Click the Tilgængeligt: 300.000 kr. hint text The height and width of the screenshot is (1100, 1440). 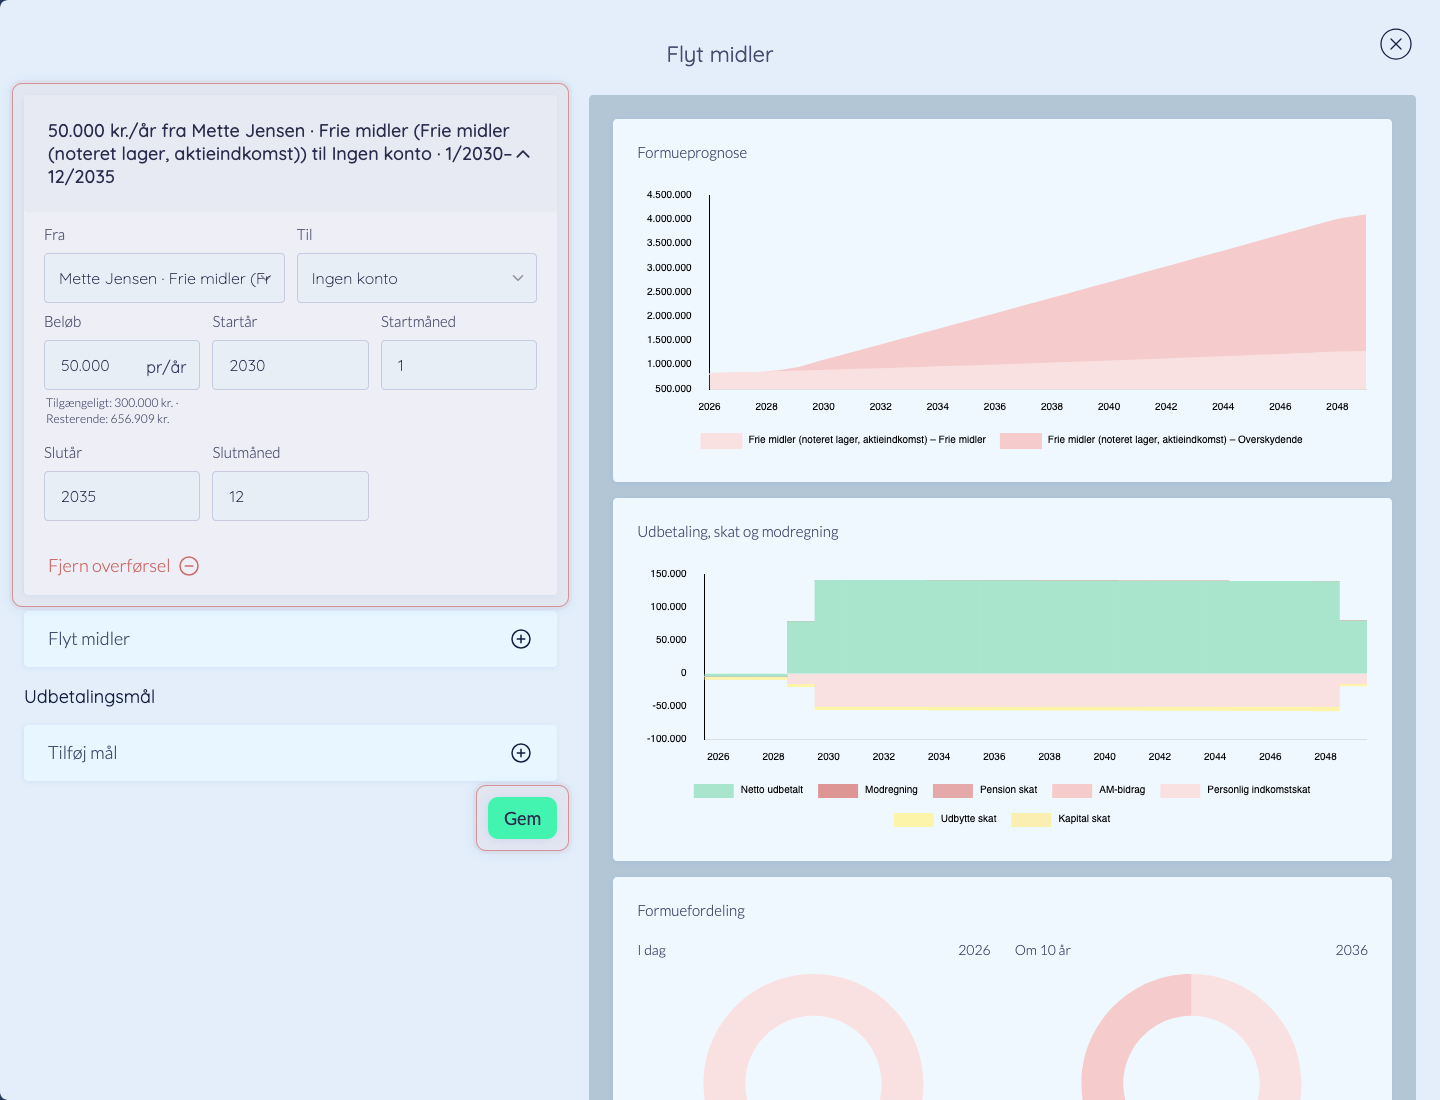pyautogui.click(x=110, y=403)
